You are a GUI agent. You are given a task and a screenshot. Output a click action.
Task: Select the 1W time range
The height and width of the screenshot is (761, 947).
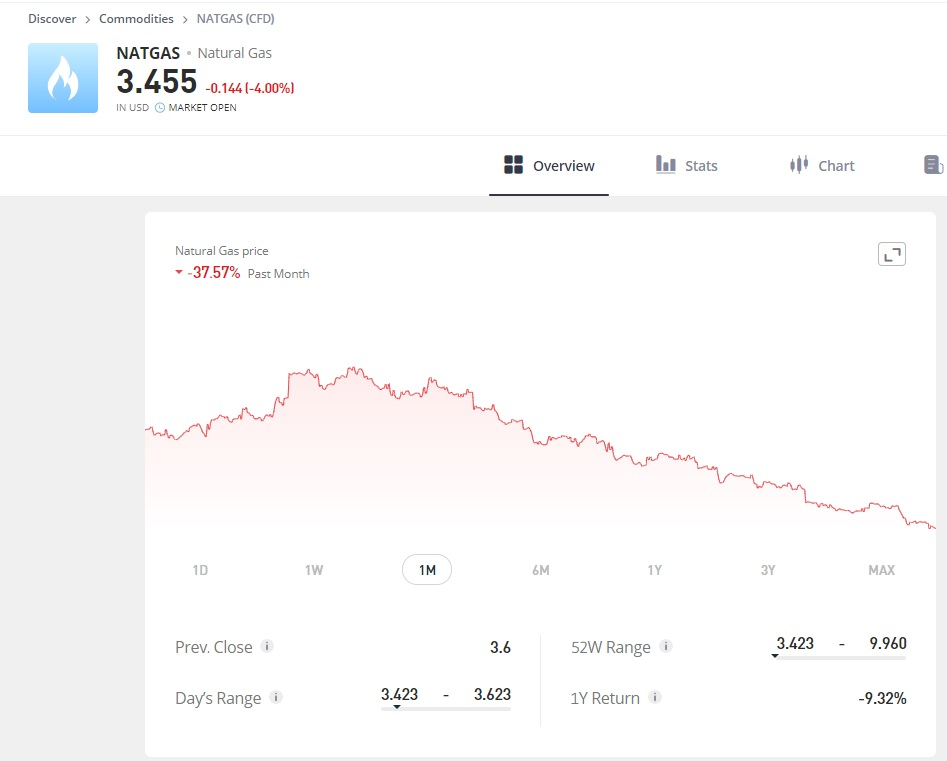pyautogui.click(x=314, y=570)
